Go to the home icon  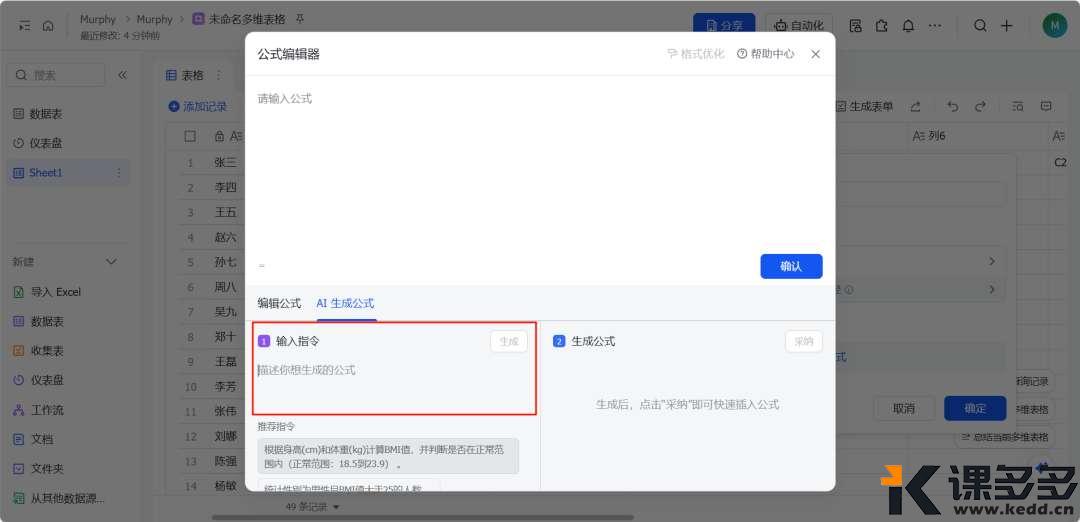(x=48, y=26)
